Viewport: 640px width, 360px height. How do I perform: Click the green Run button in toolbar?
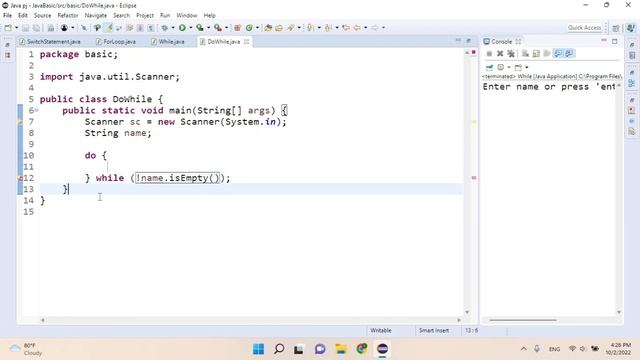182,28
